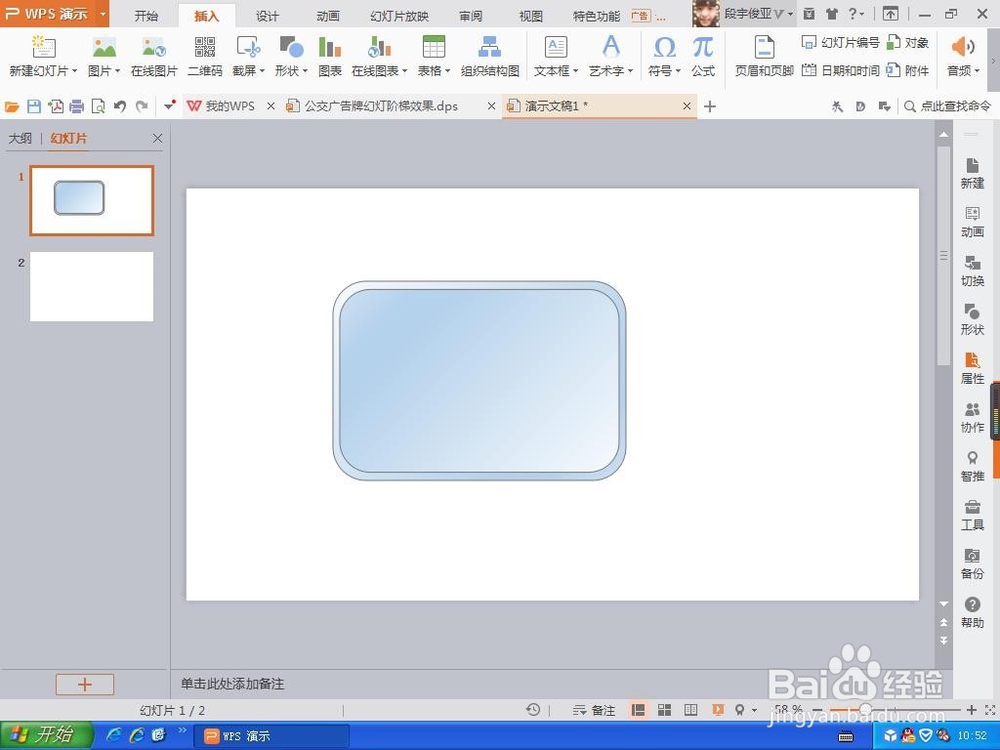Expand the 符号 dropdown arrow

(x=678, y=71)
